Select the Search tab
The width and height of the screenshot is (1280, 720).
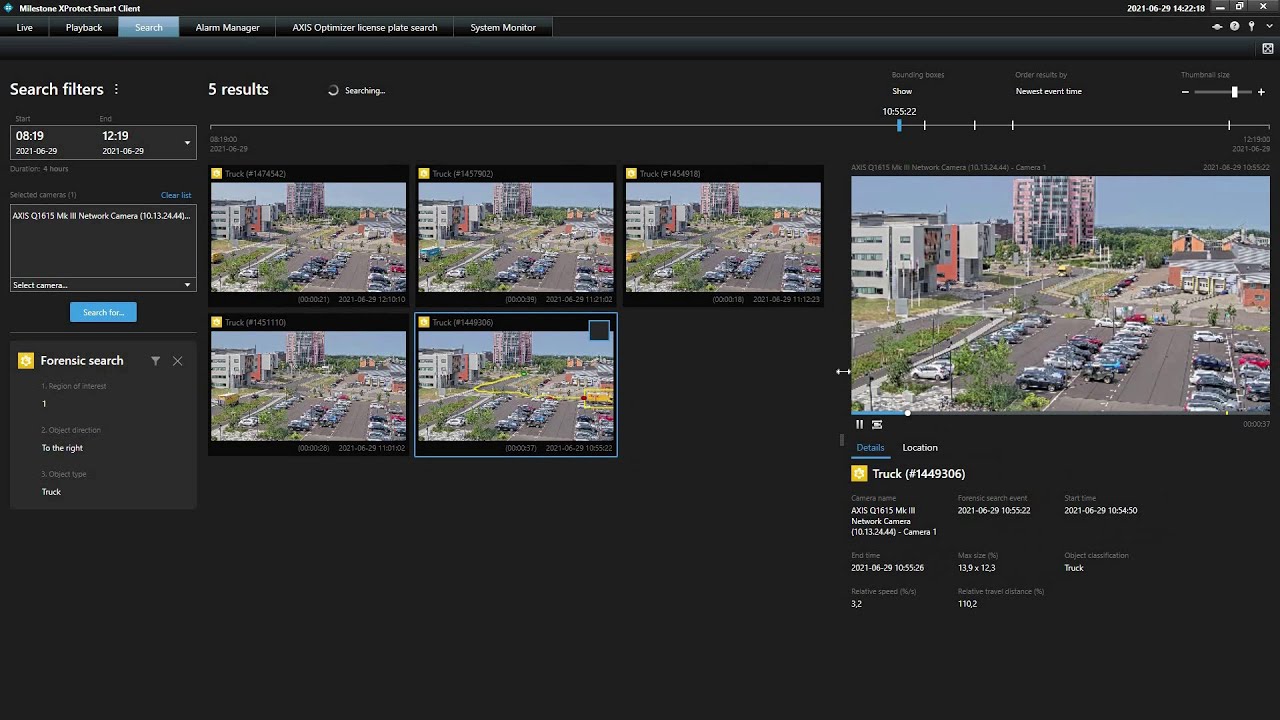(x=148, y=27)
